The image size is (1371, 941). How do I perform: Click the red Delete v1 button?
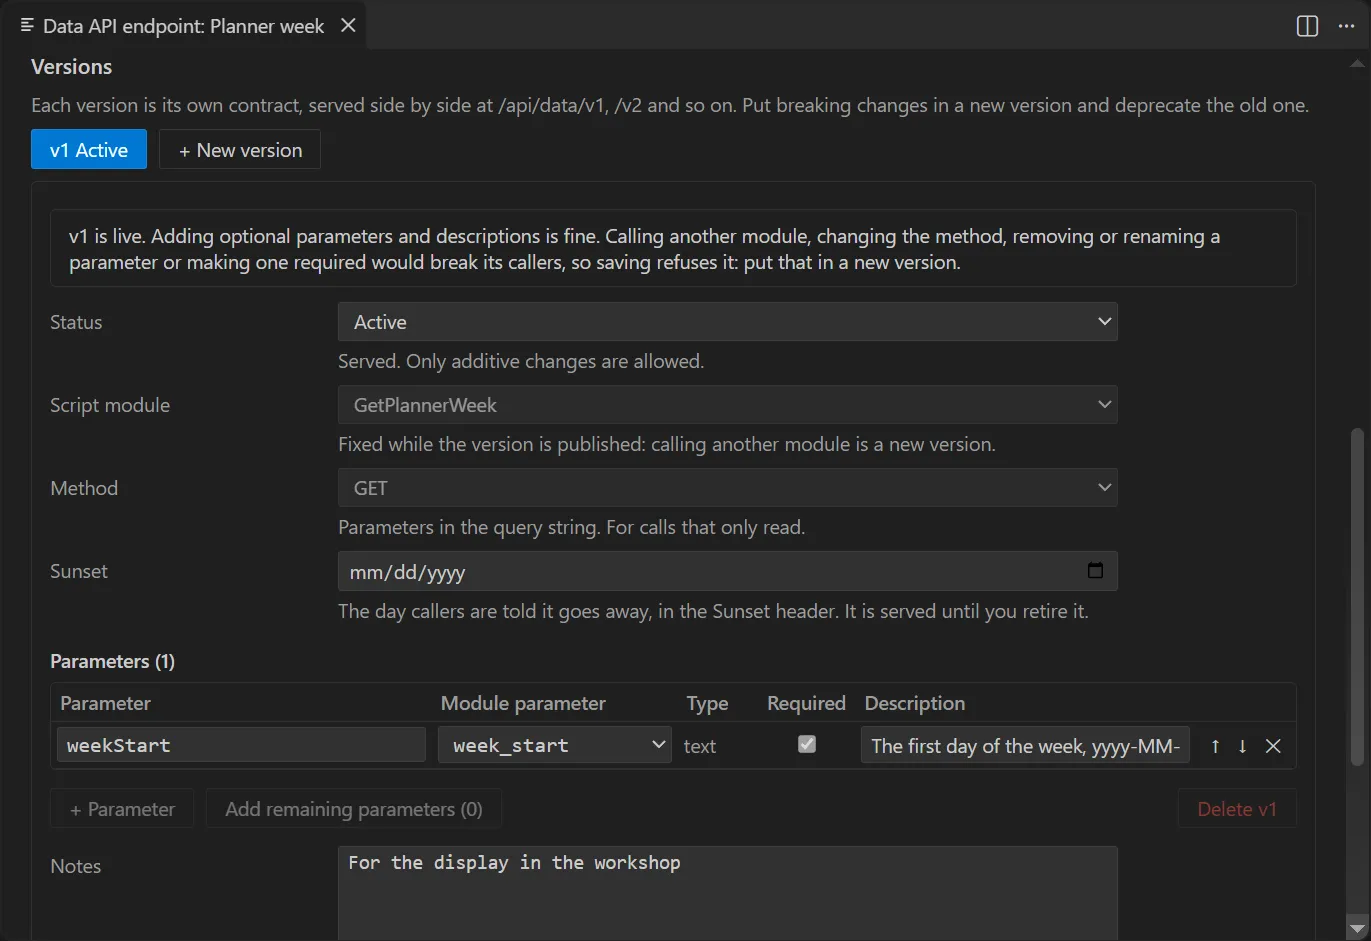(1237, 808)
